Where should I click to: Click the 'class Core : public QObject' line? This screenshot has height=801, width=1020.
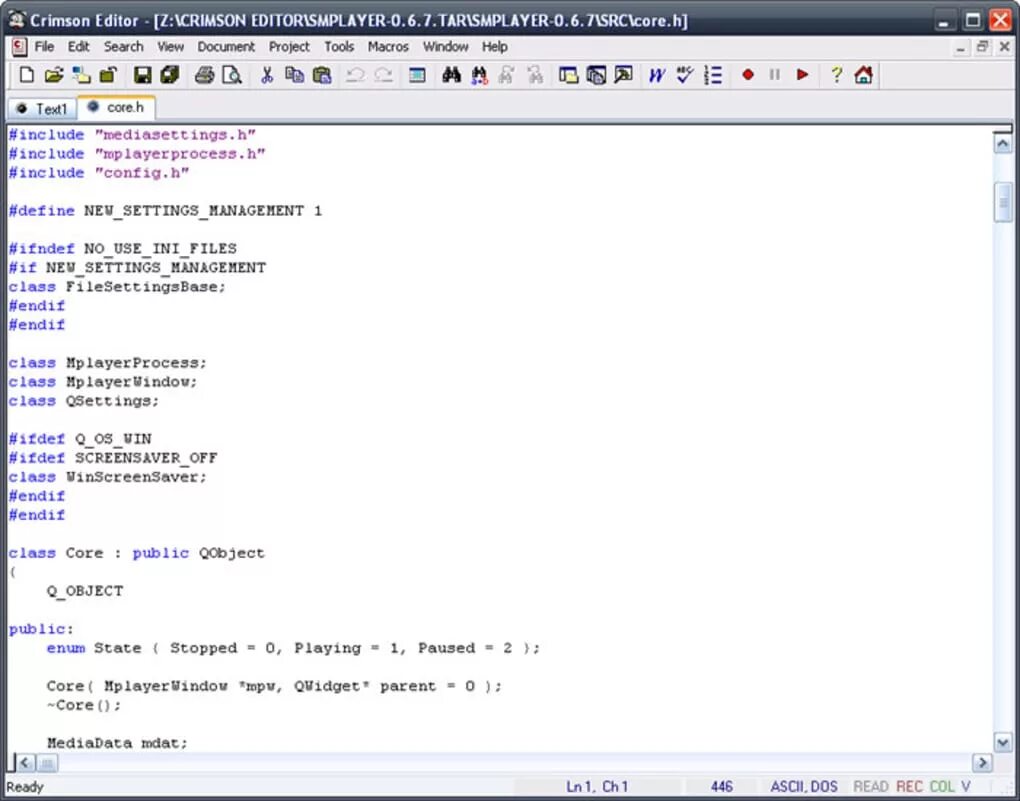click(x=137, y=553)
